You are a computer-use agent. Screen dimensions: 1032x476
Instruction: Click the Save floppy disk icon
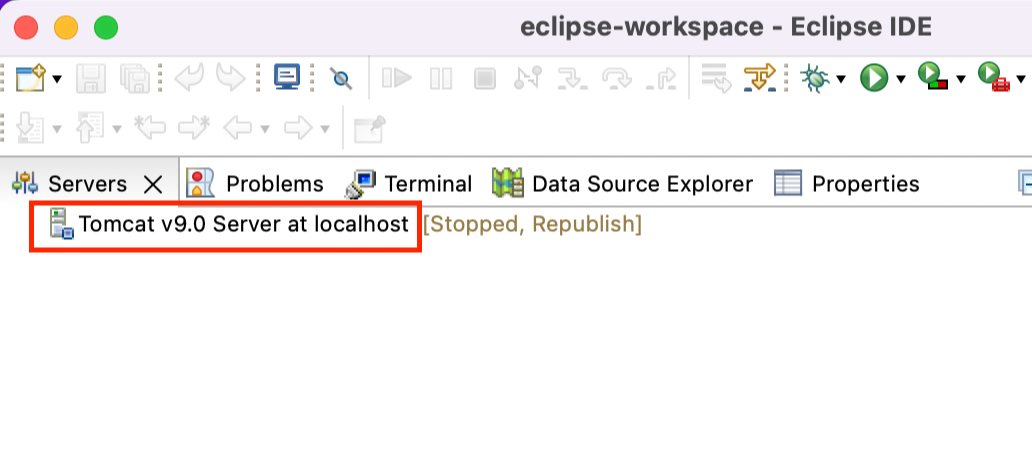tap(91, 78)
